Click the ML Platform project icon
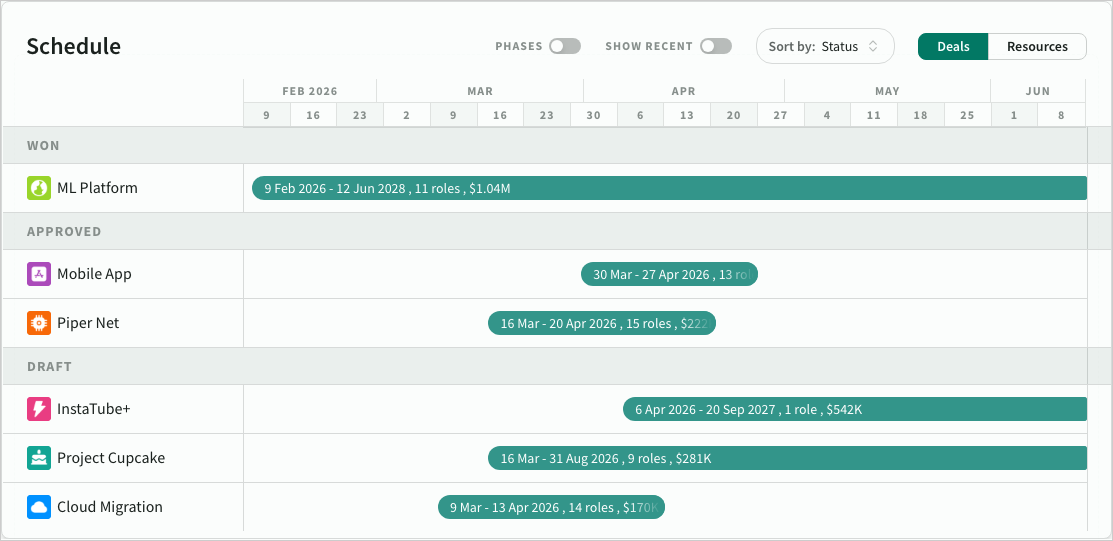This screenshot has height=541, width=1113. [x=39, y=188]
